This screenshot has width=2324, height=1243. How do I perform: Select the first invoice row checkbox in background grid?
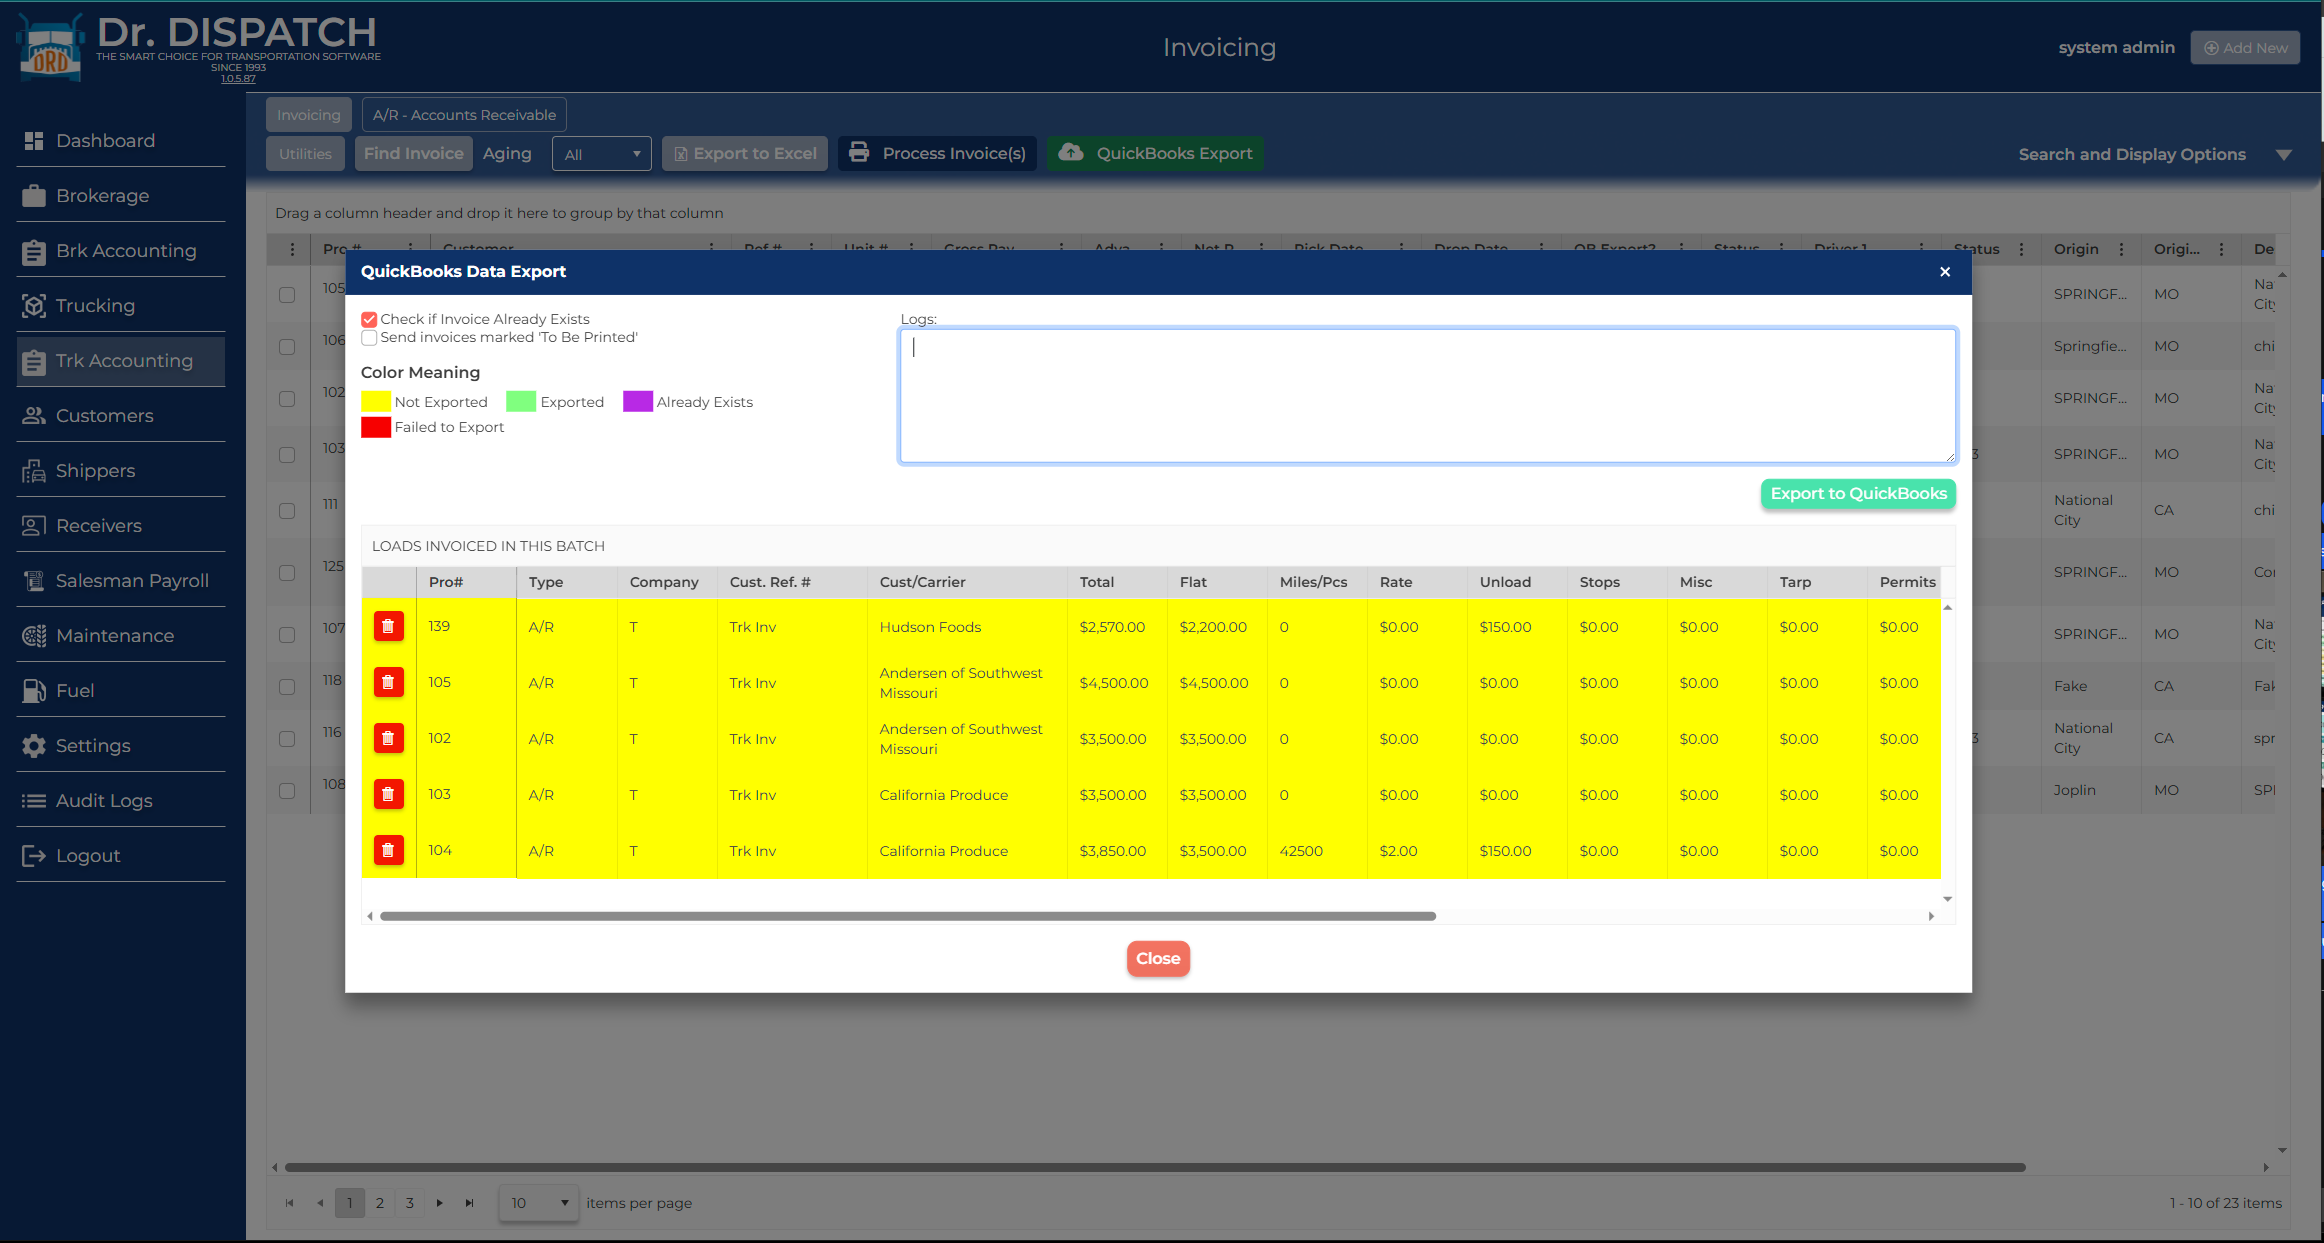click(287, 295)
